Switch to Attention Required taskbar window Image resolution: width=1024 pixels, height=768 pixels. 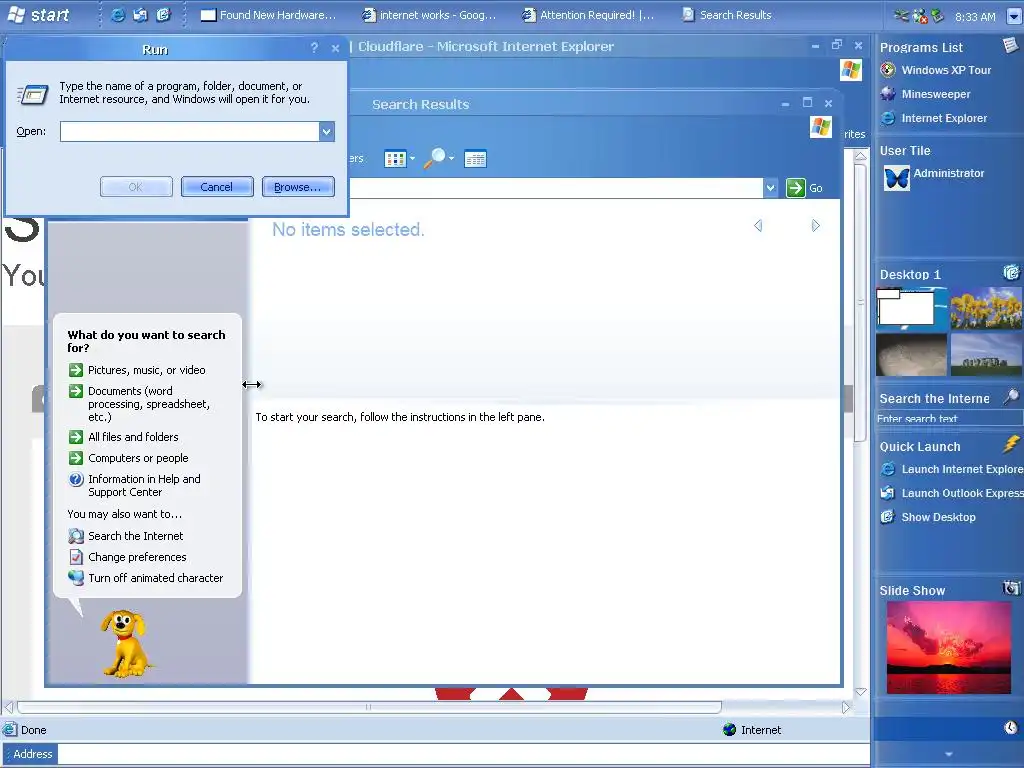coord(589,14)
